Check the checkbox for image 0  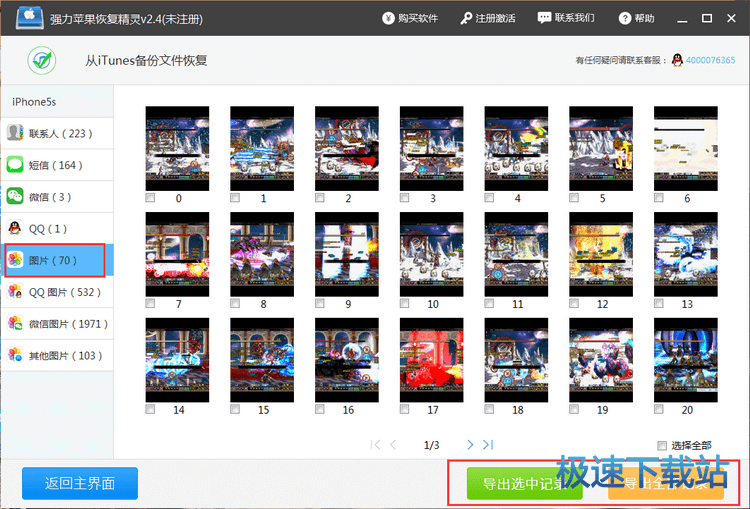[150, 198]
